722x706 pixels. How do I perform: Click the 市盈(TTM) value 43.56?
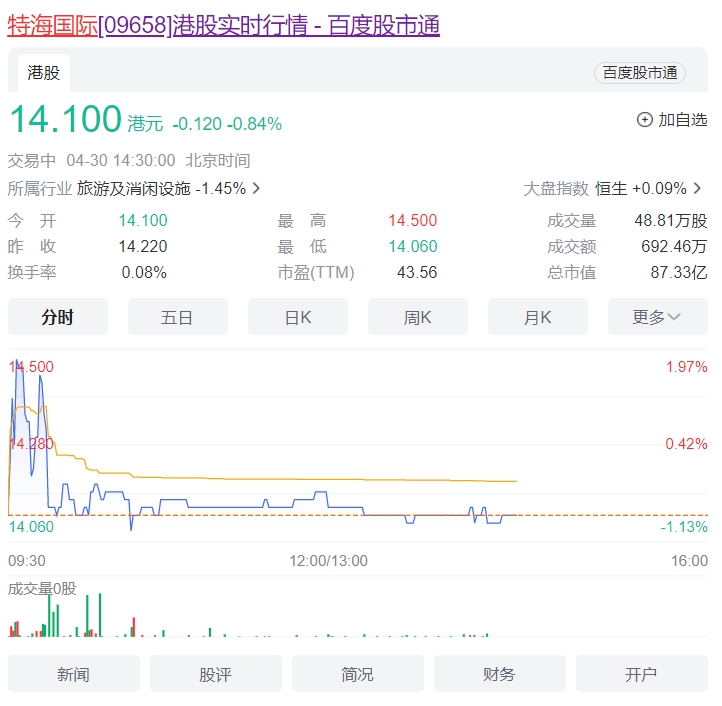click(x=417, y=272)
